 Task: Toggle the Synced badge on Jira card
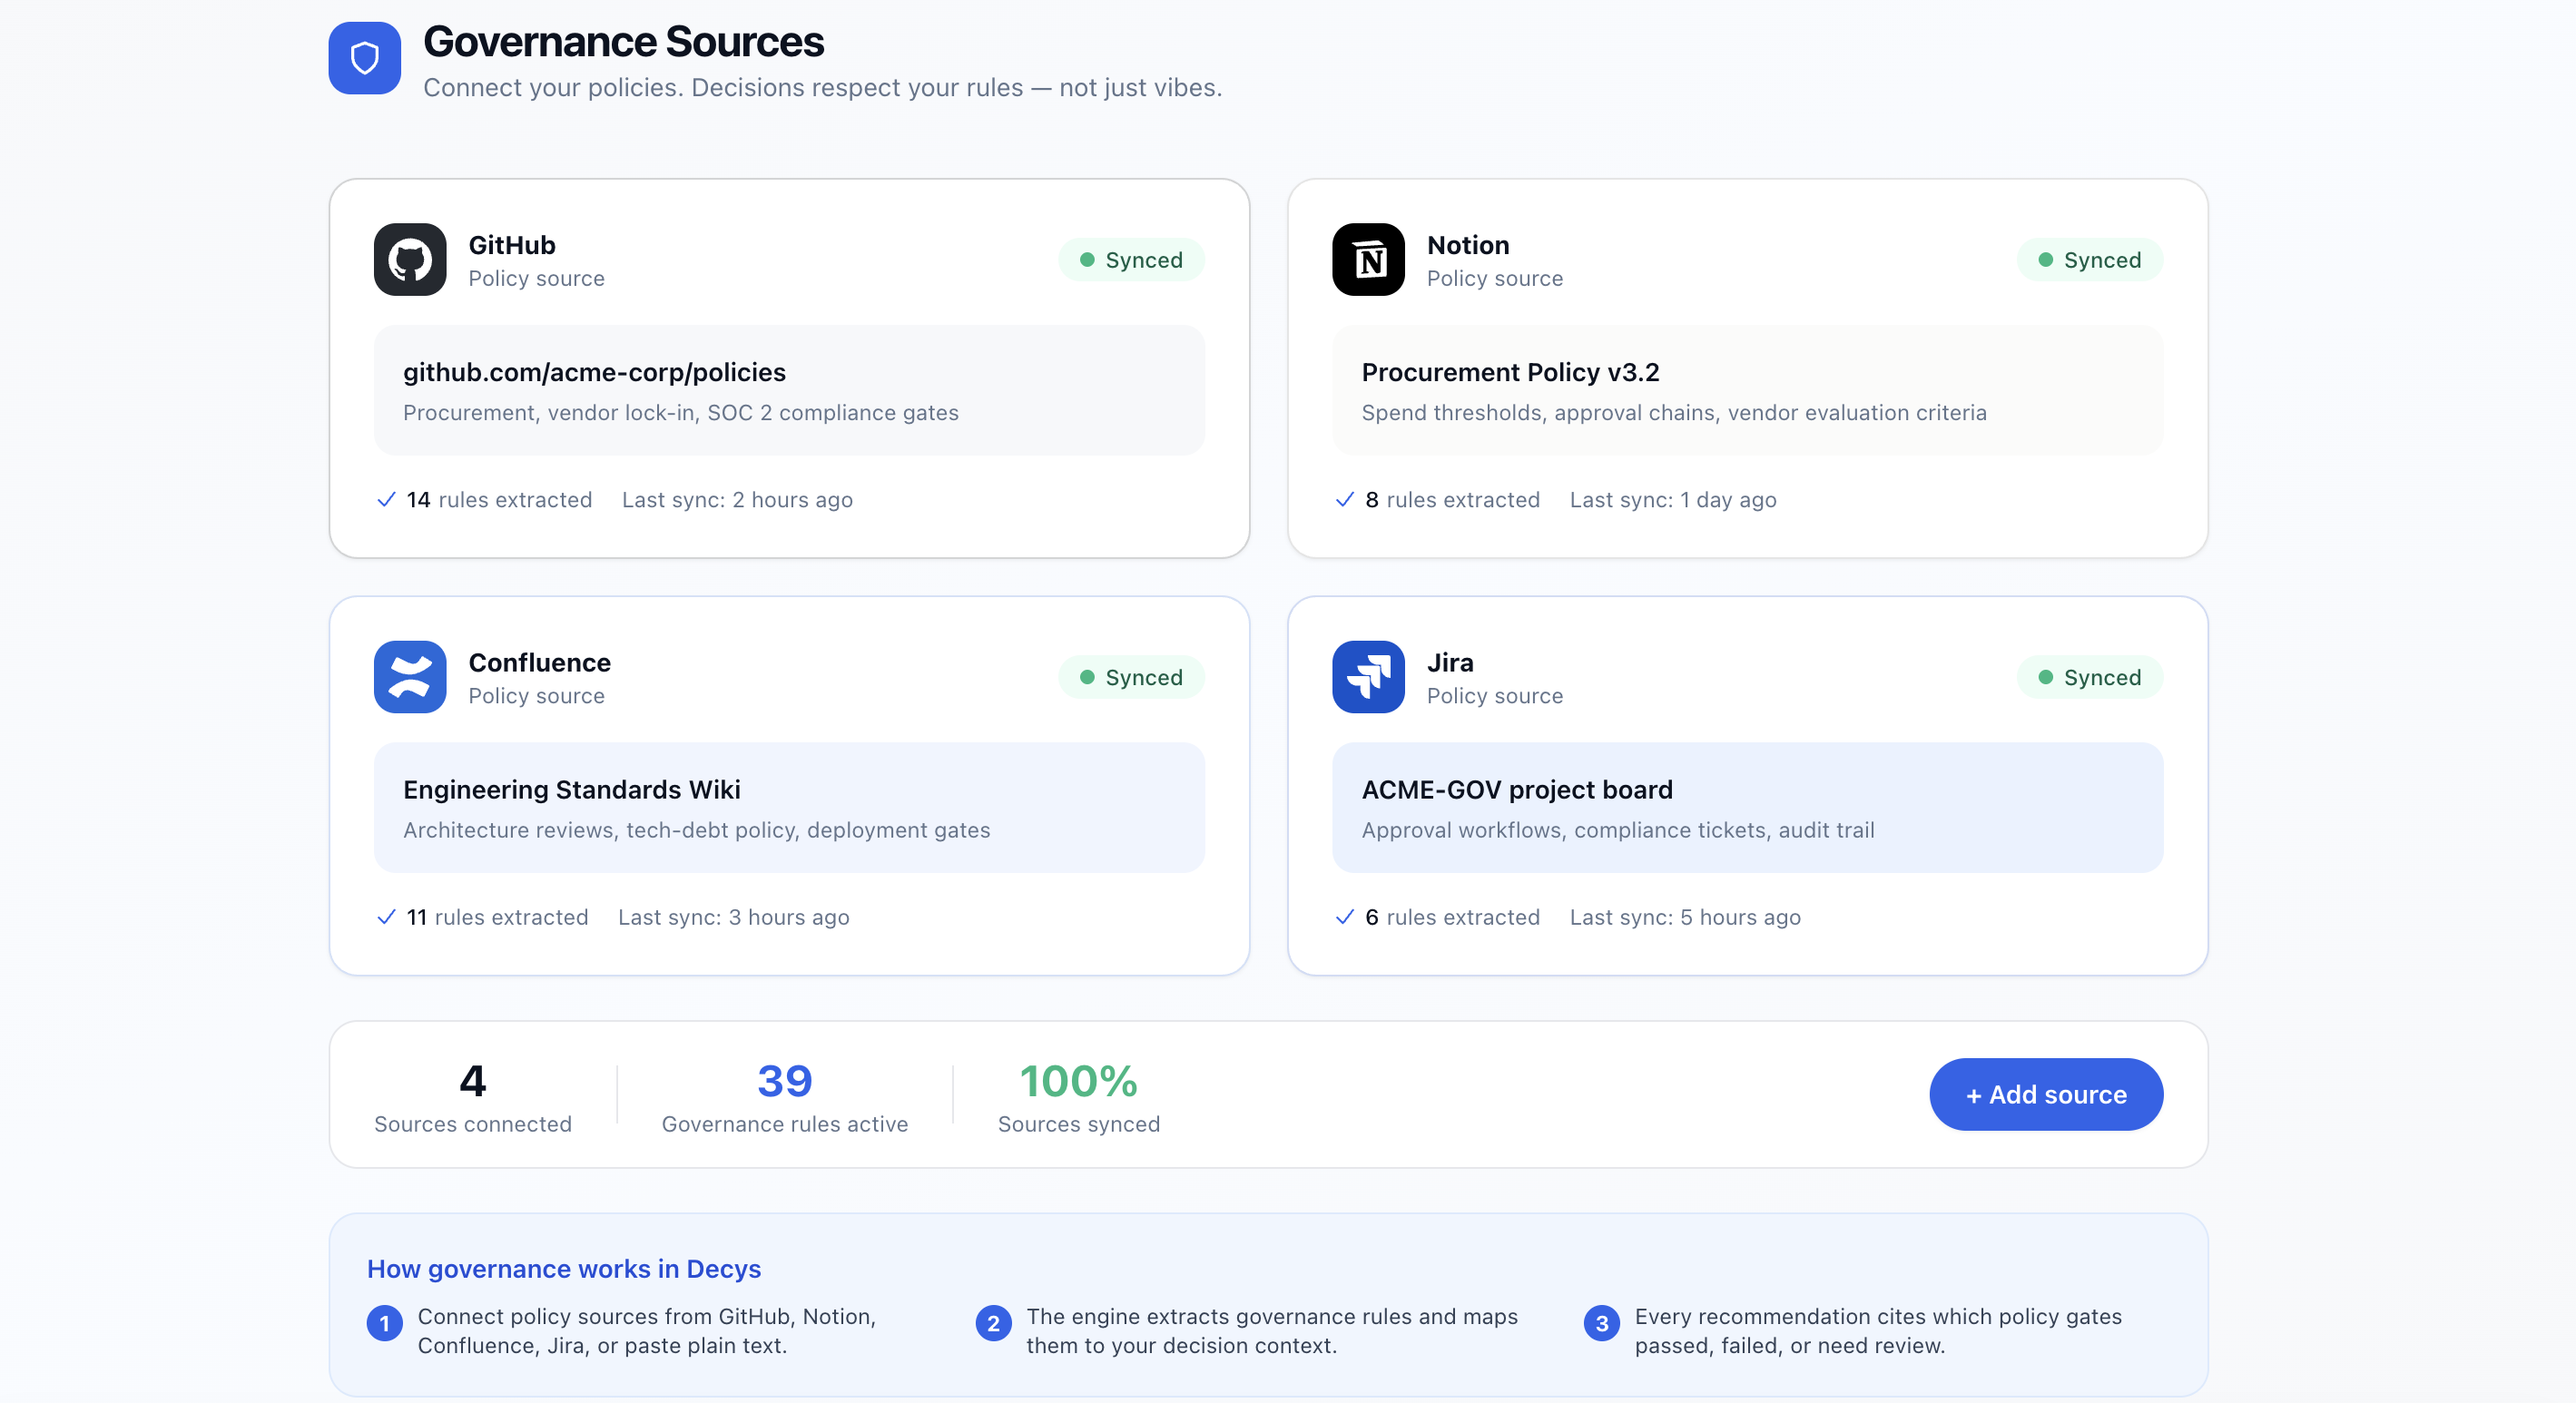click(2089, 677)
